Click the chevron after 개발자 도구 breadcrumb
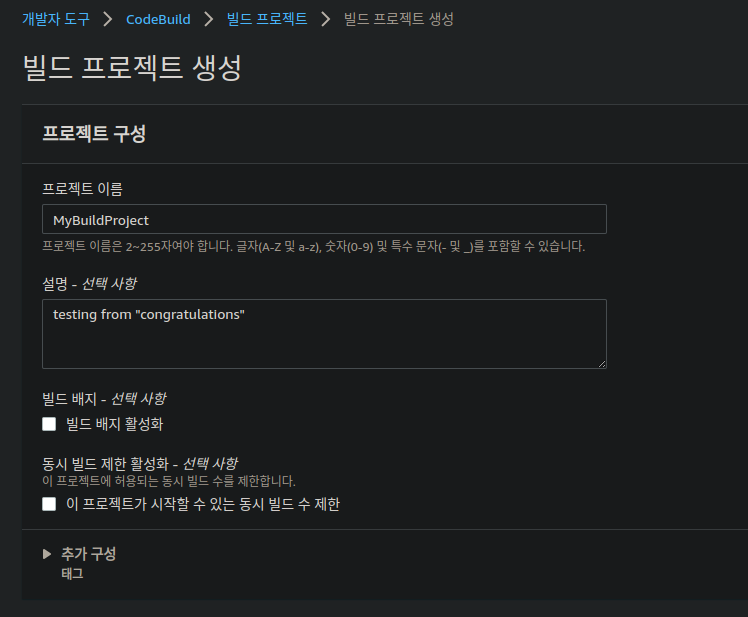This screenshot has width=748, height=617. coord(108,19)
